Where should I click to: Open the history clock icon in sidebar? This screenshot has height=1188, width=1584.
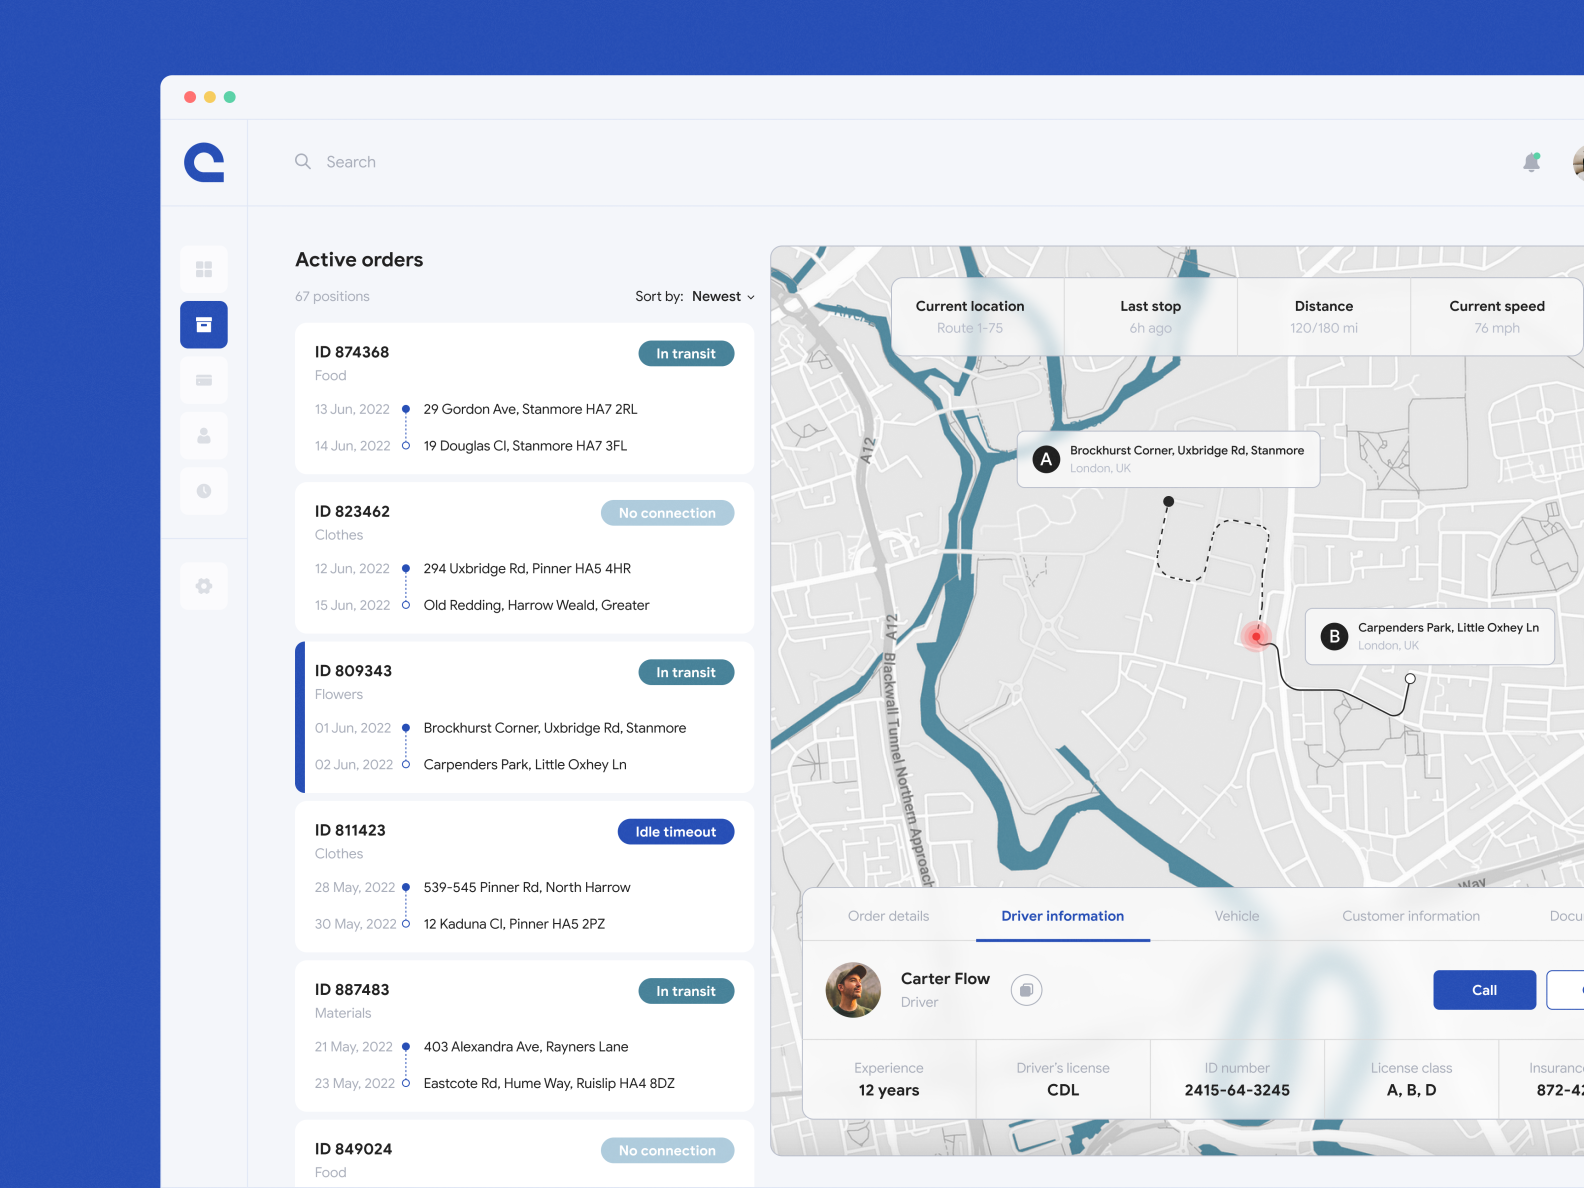click(204, 491)
